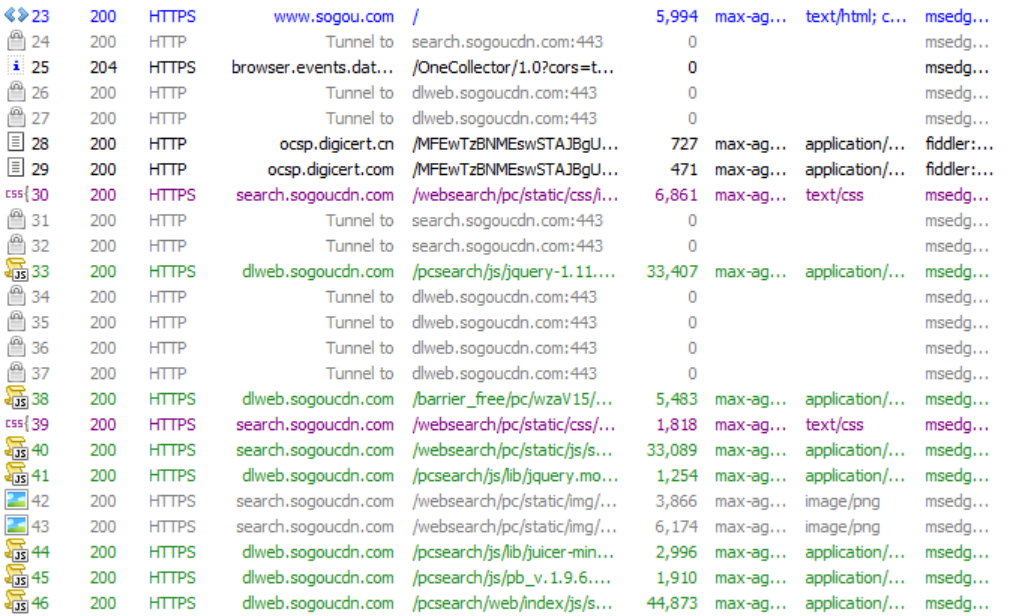Pick the lock icon of session 31
1023x616 pixels.
click(x=16, y=219)
